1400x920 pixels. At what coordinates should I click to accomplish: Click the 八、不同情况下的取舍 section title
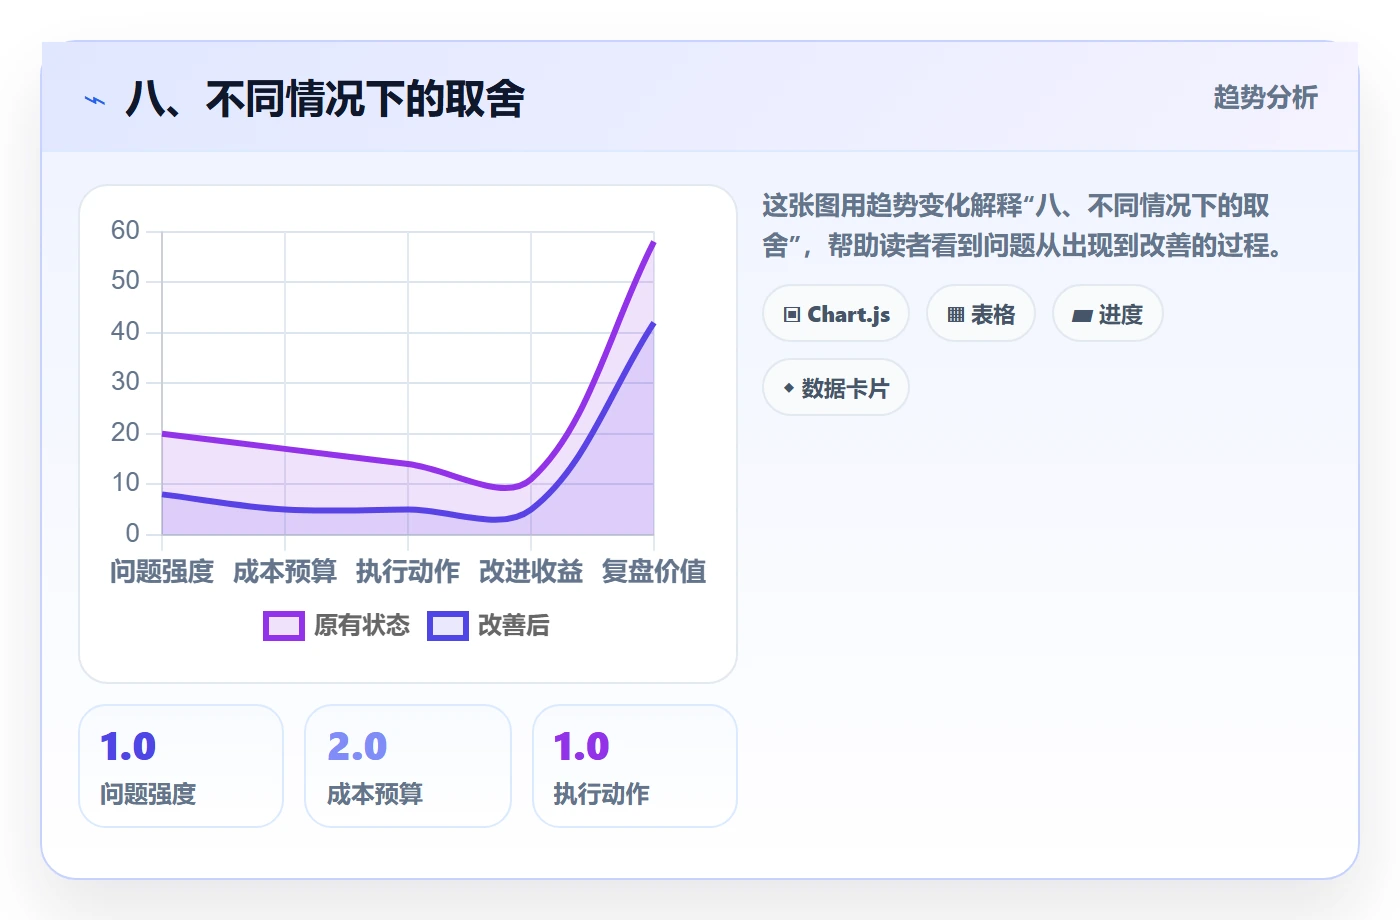click(x=325, y=99)
